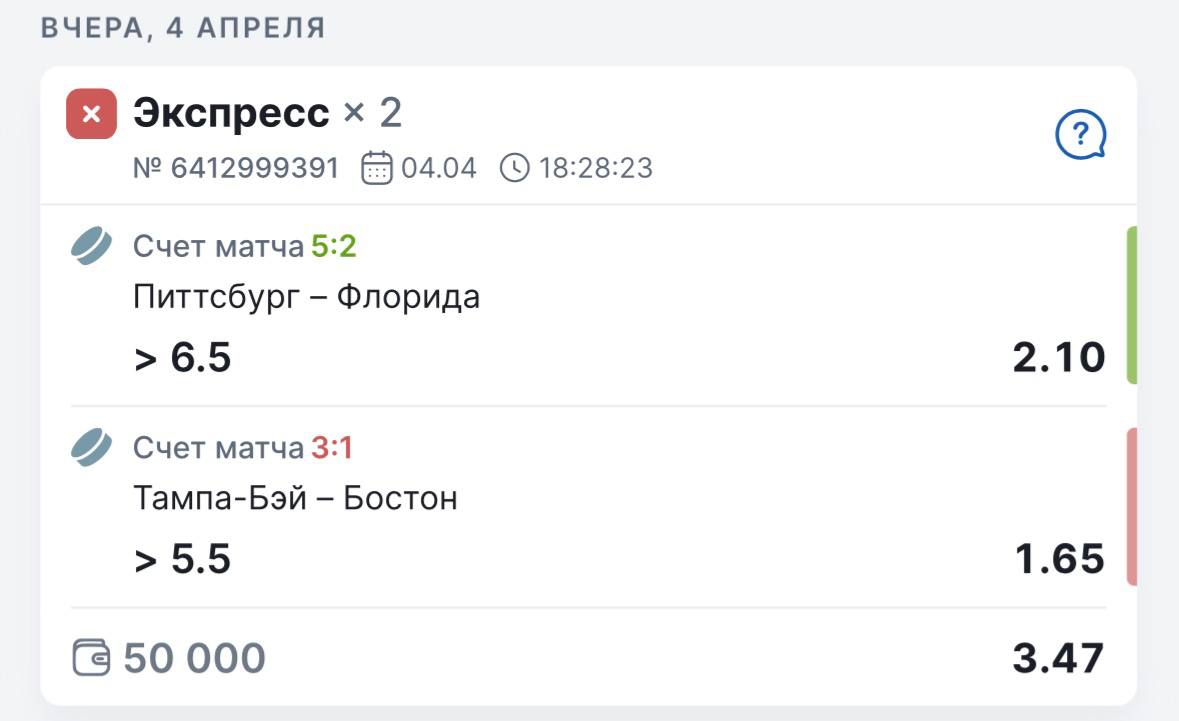Click the bet number 6412999391
Screen dimensions: 1179x721
(x=236, y=167)
